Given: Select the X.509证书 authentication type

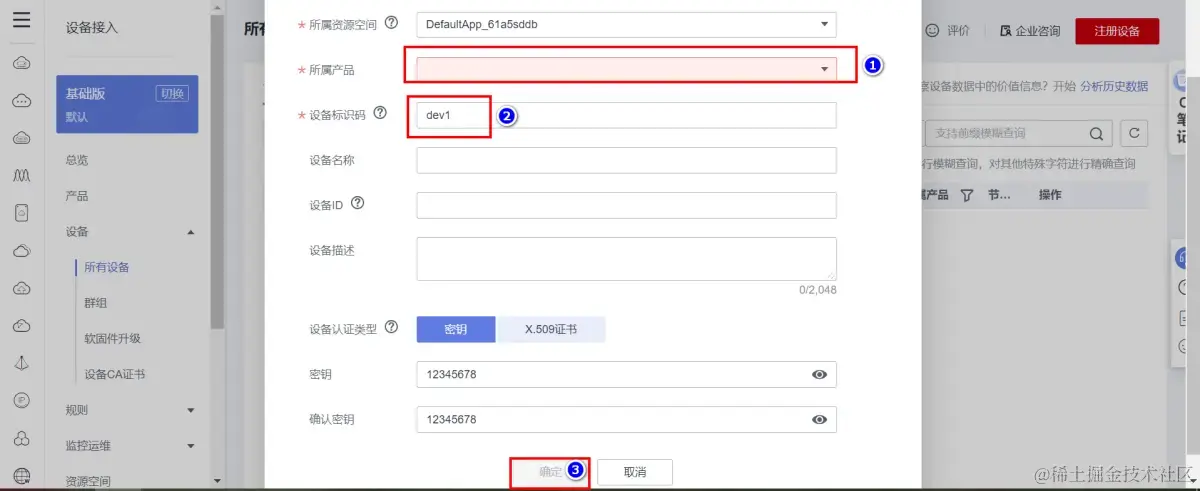Looking at the screenshot, I should [x=550, y=330].
